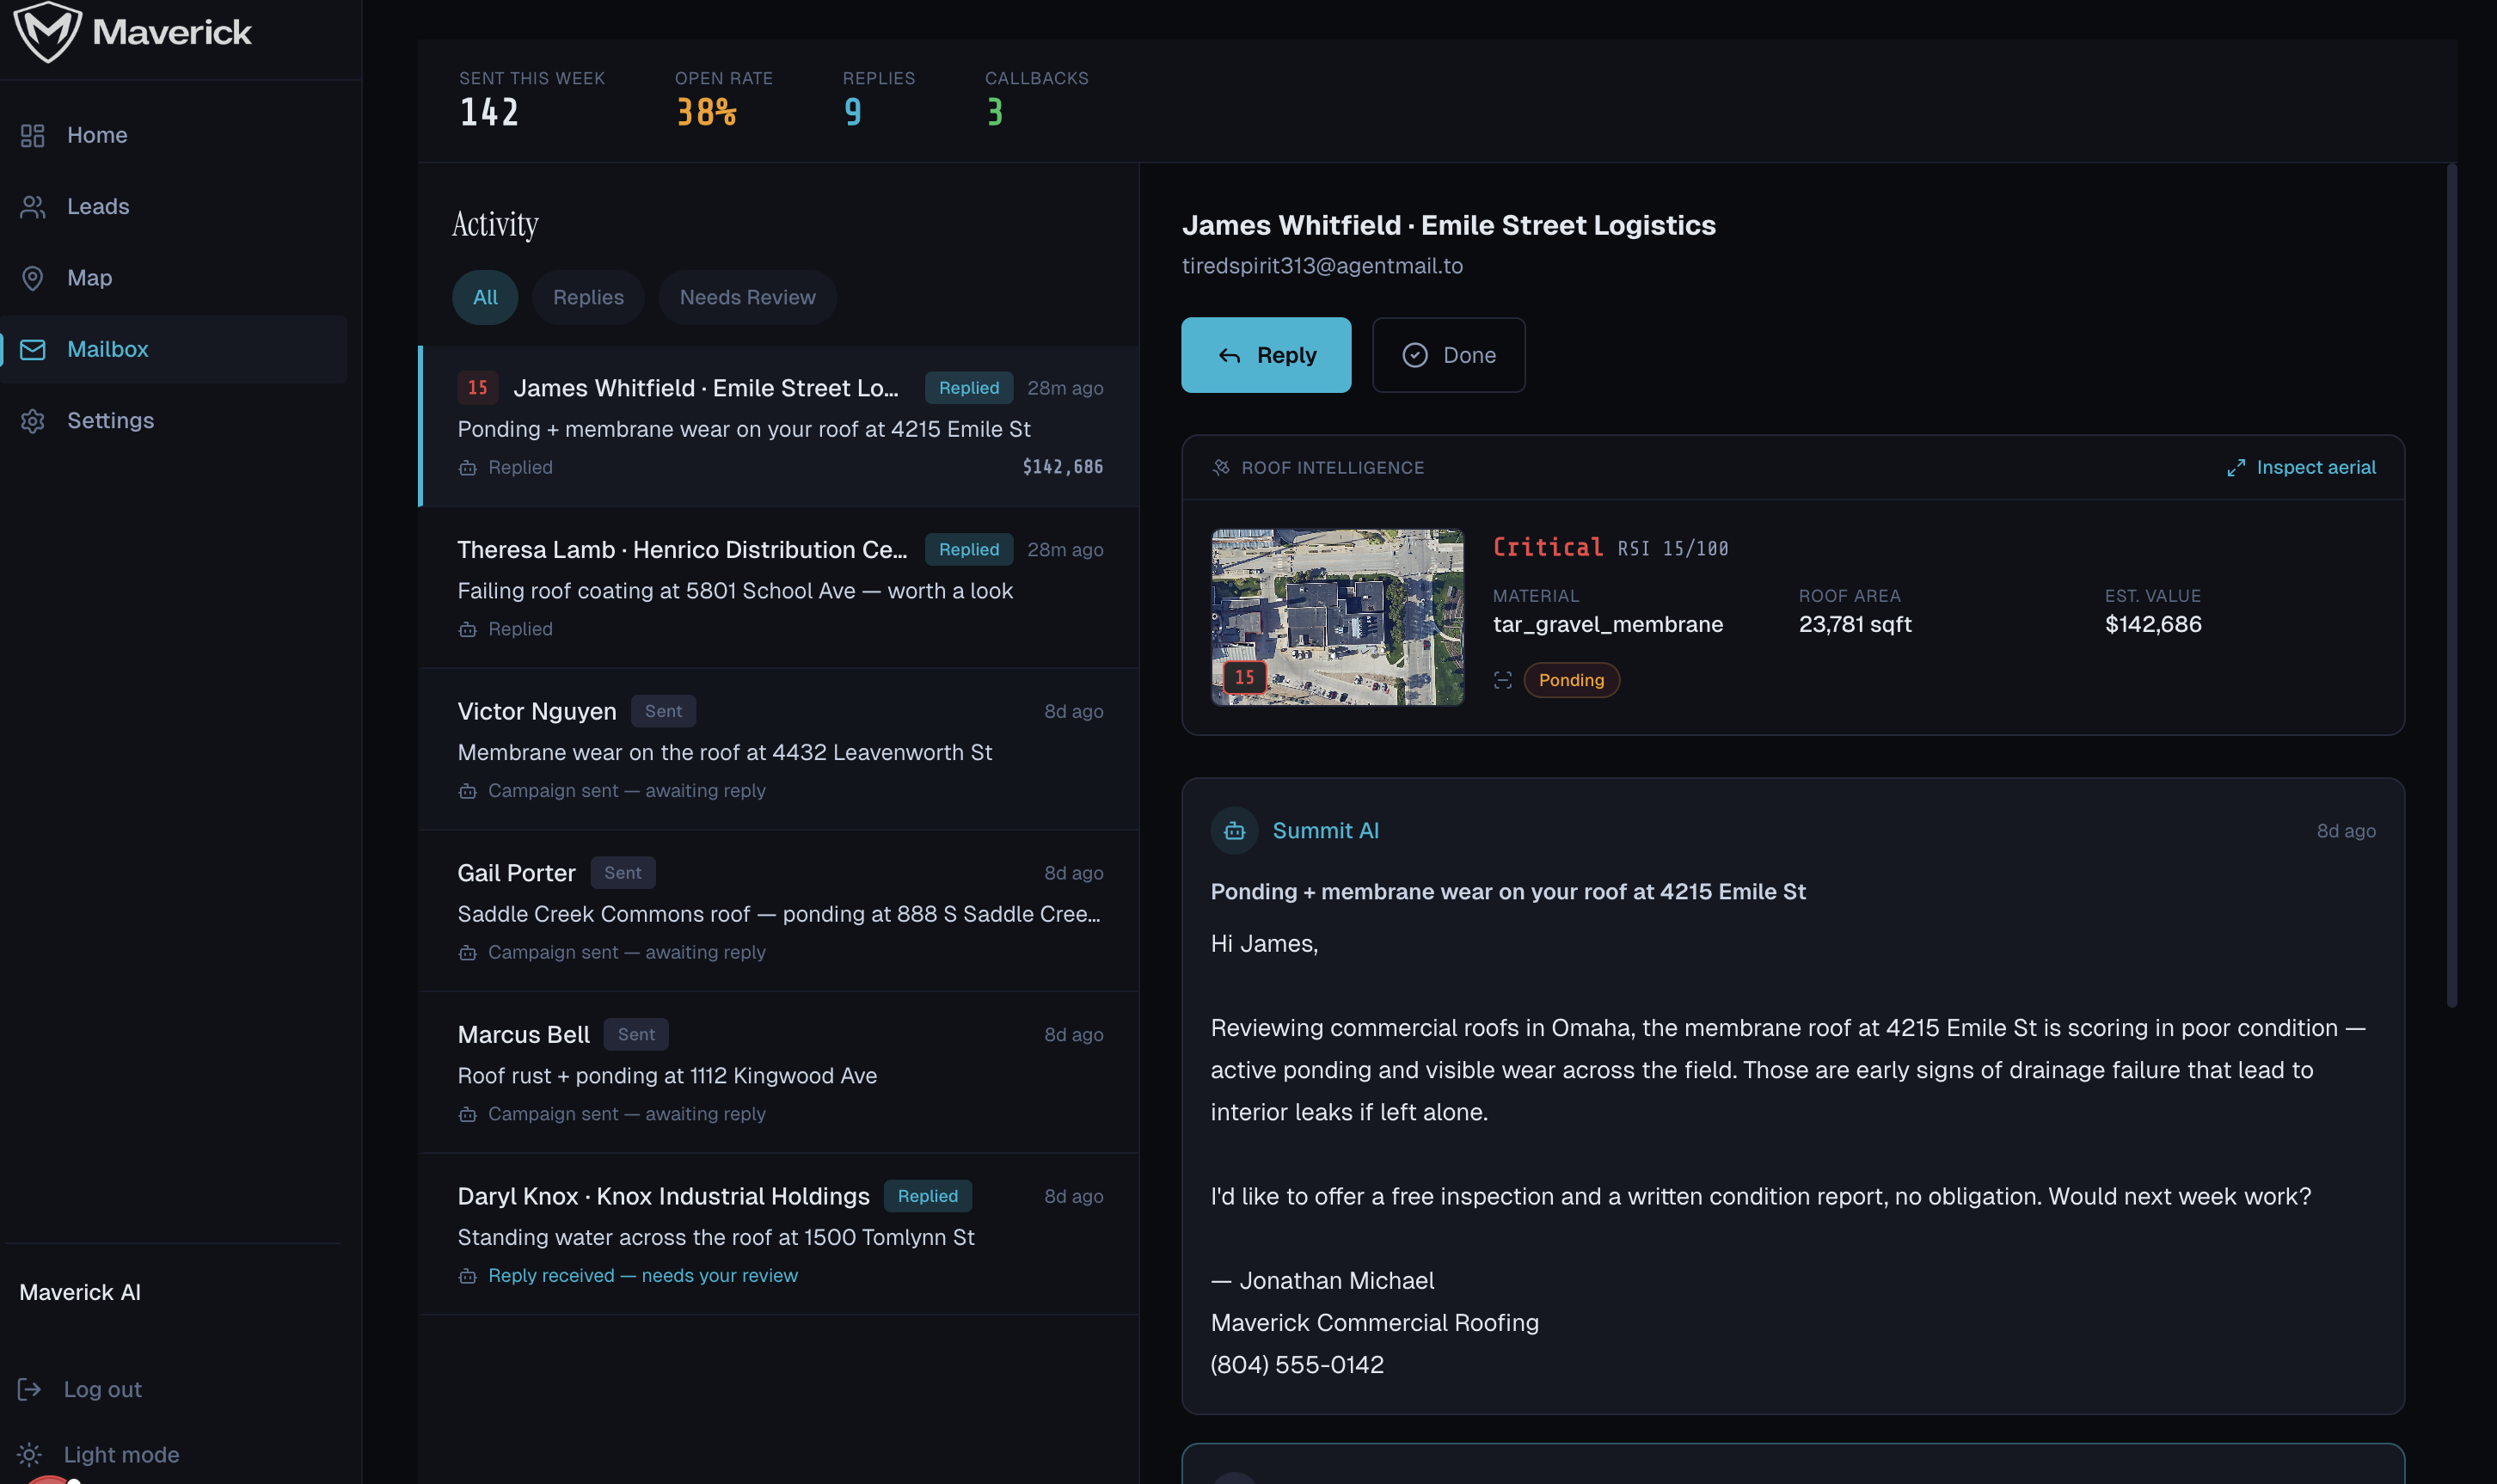Click the scan icon beside Ponding tag
This screenshot has width=2497, height=1484.
click(x=1502, y=680)
